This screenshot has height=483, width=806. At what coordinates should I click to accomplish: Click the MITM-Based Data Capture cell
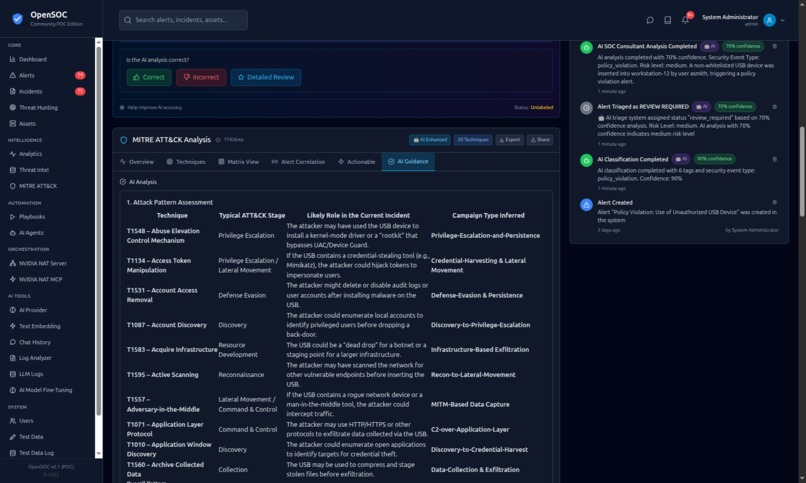coord(486,404)
